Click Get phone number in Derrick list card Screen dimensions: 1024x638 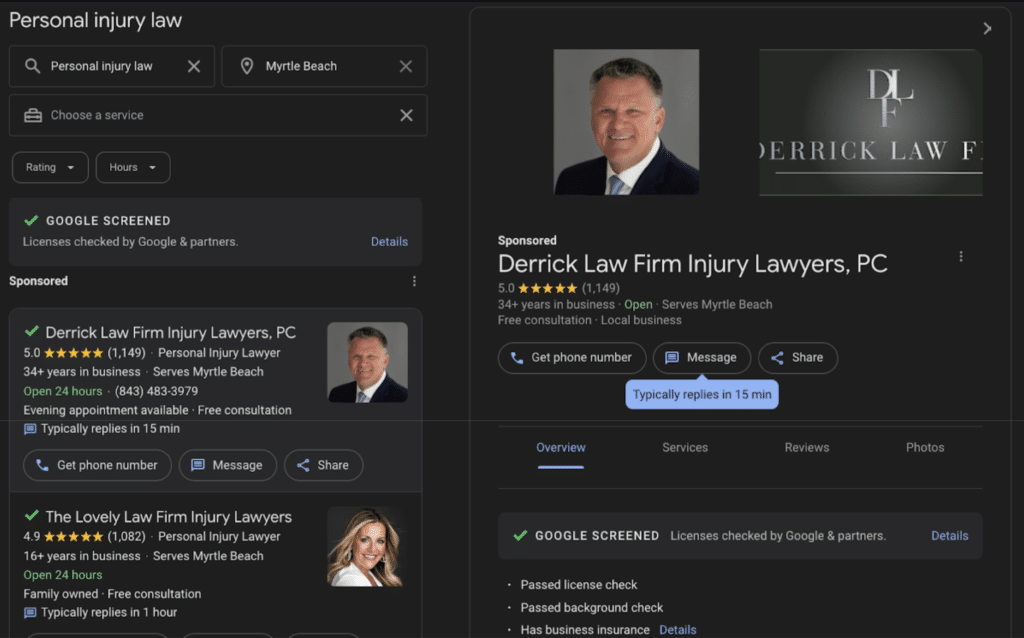coord(97,465)
